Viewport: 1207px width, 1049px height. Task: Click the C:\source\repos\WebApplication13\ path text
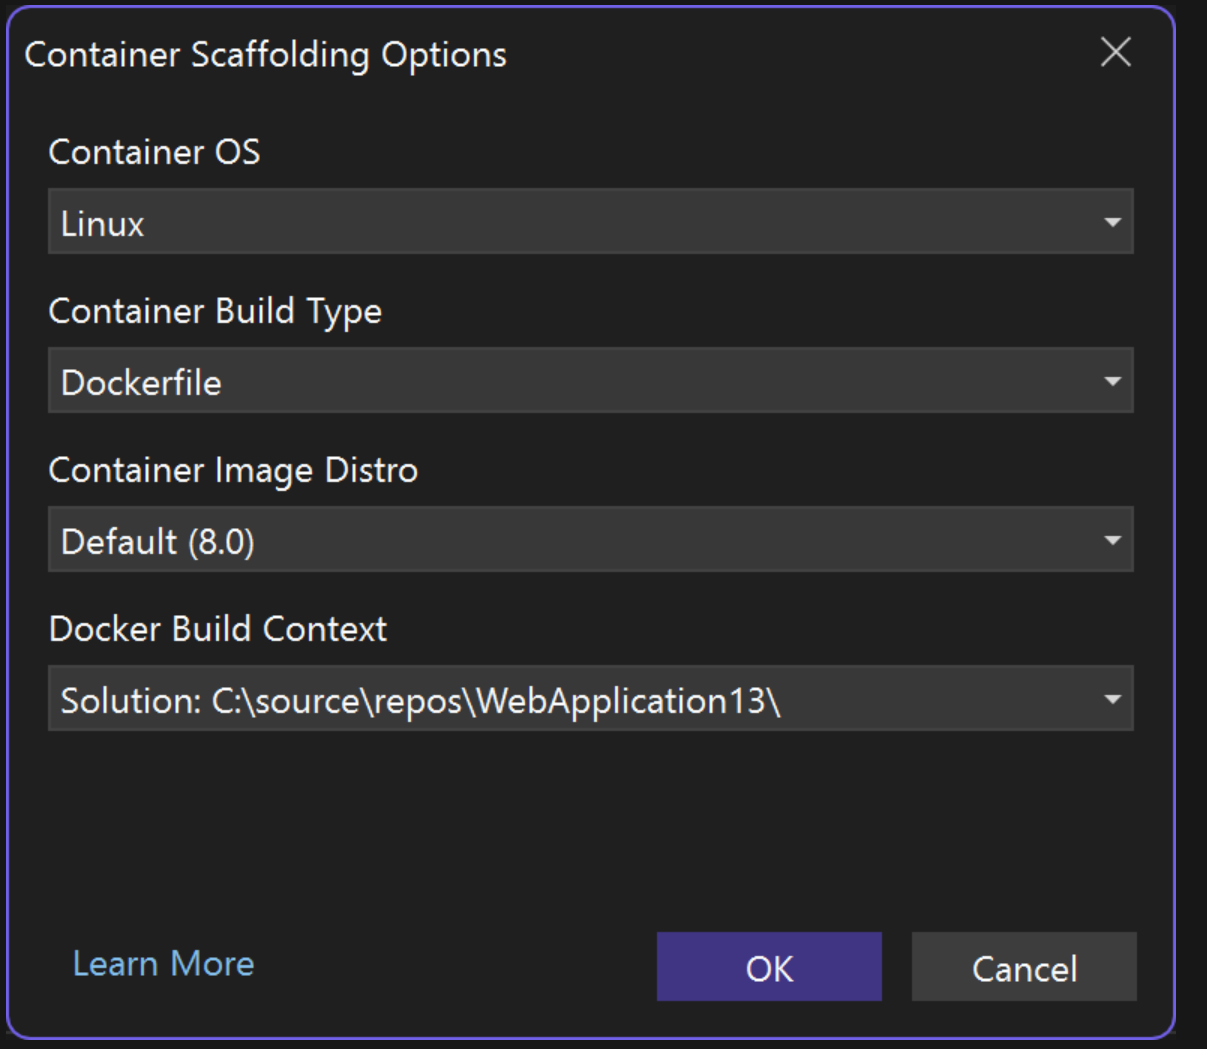[495, 701]
